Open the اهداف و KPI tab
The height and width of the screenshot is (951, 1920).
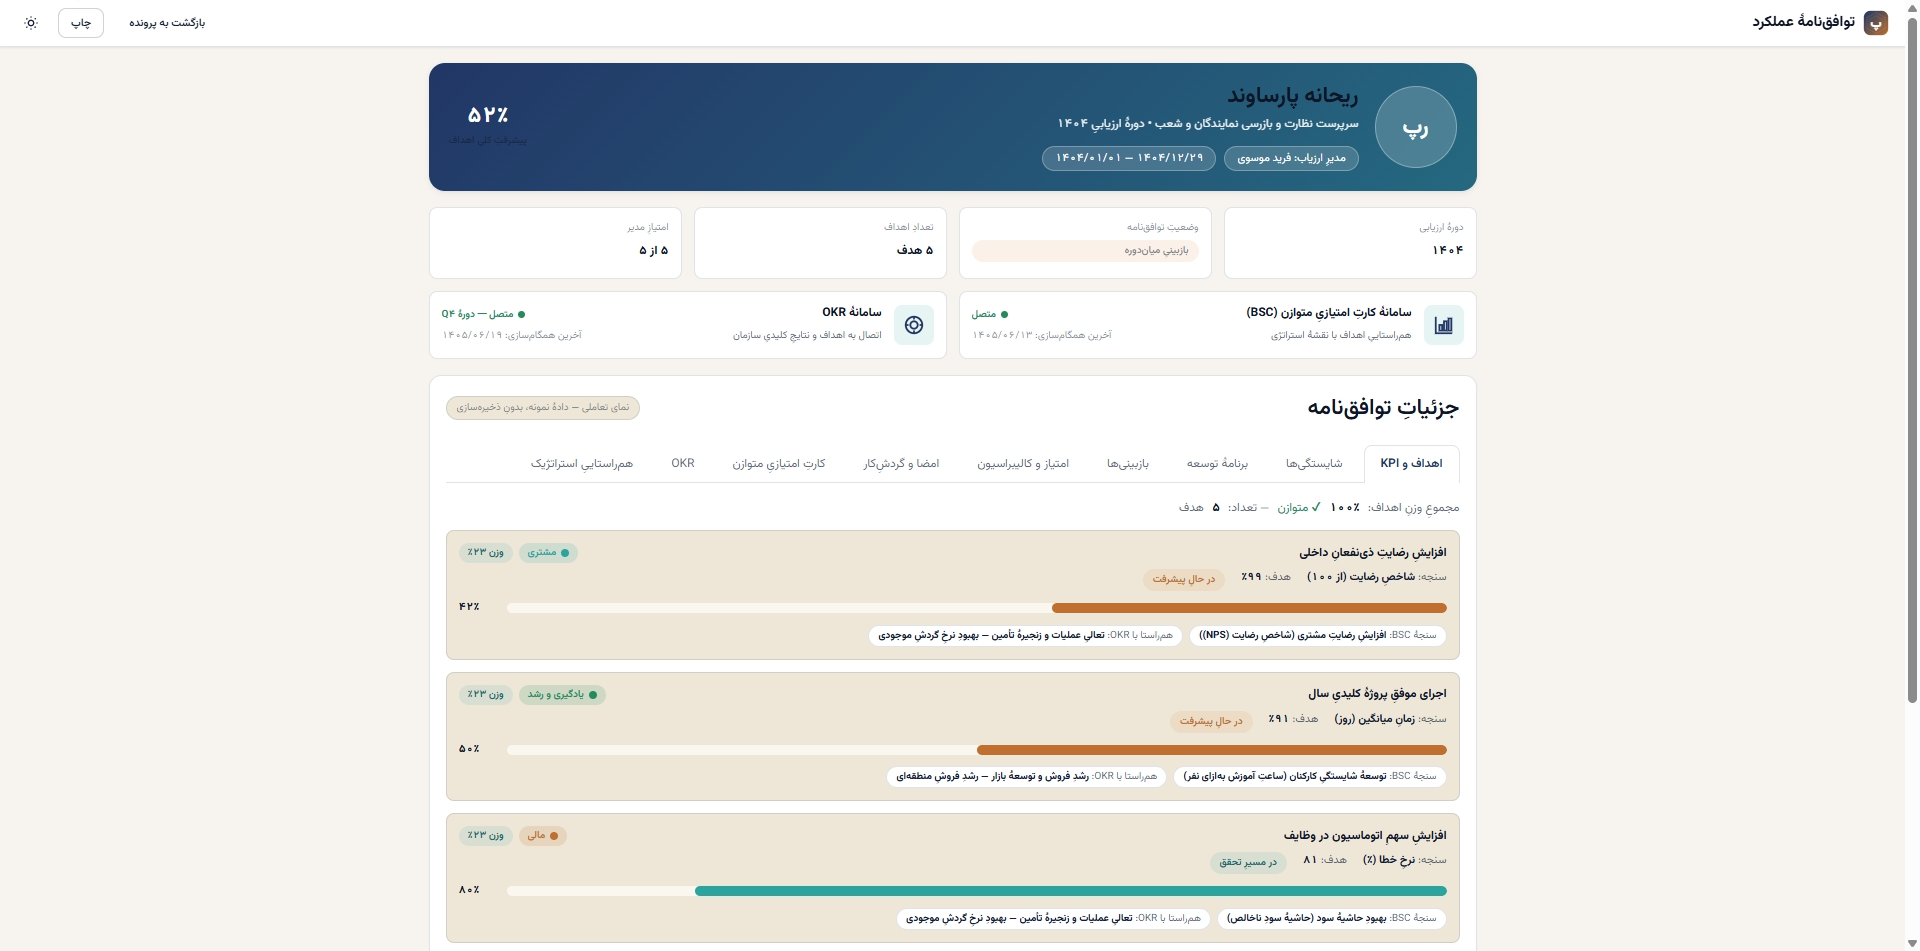click(x=1411, y=464)
